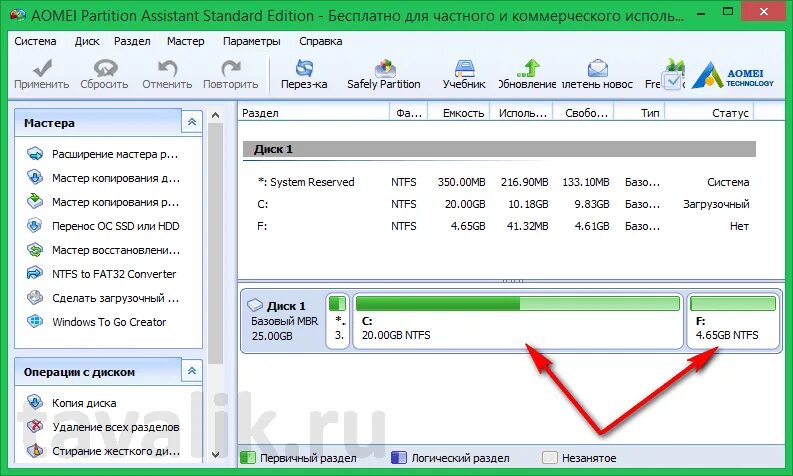The width and height of the screenshot is (793, 476).
Task: Sort by the Статус column header
Action: [709, 113]
